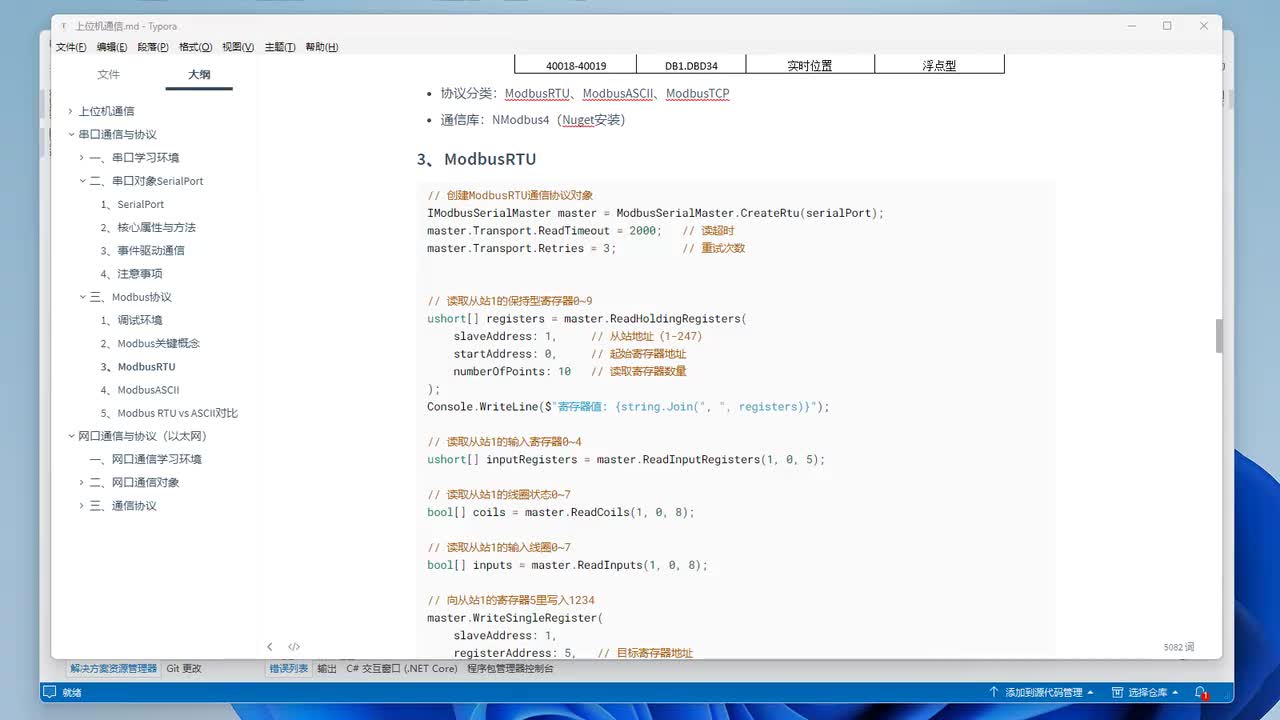Image resolution: width=1280 pixels, height=720 pixels.
Task: Click the code line with Console.WriteLine
Action: (628, 407)
